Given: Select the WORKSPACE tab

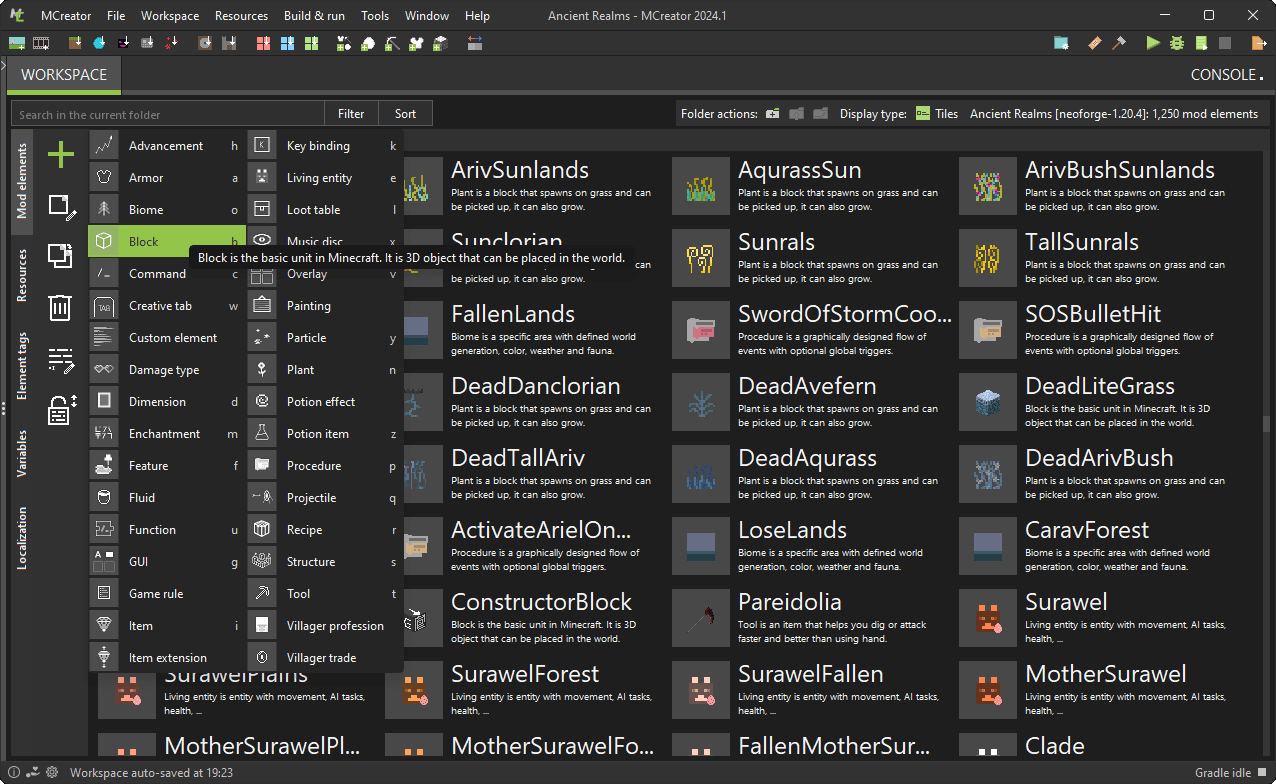Looking at the screenshot, I should 64,75.
